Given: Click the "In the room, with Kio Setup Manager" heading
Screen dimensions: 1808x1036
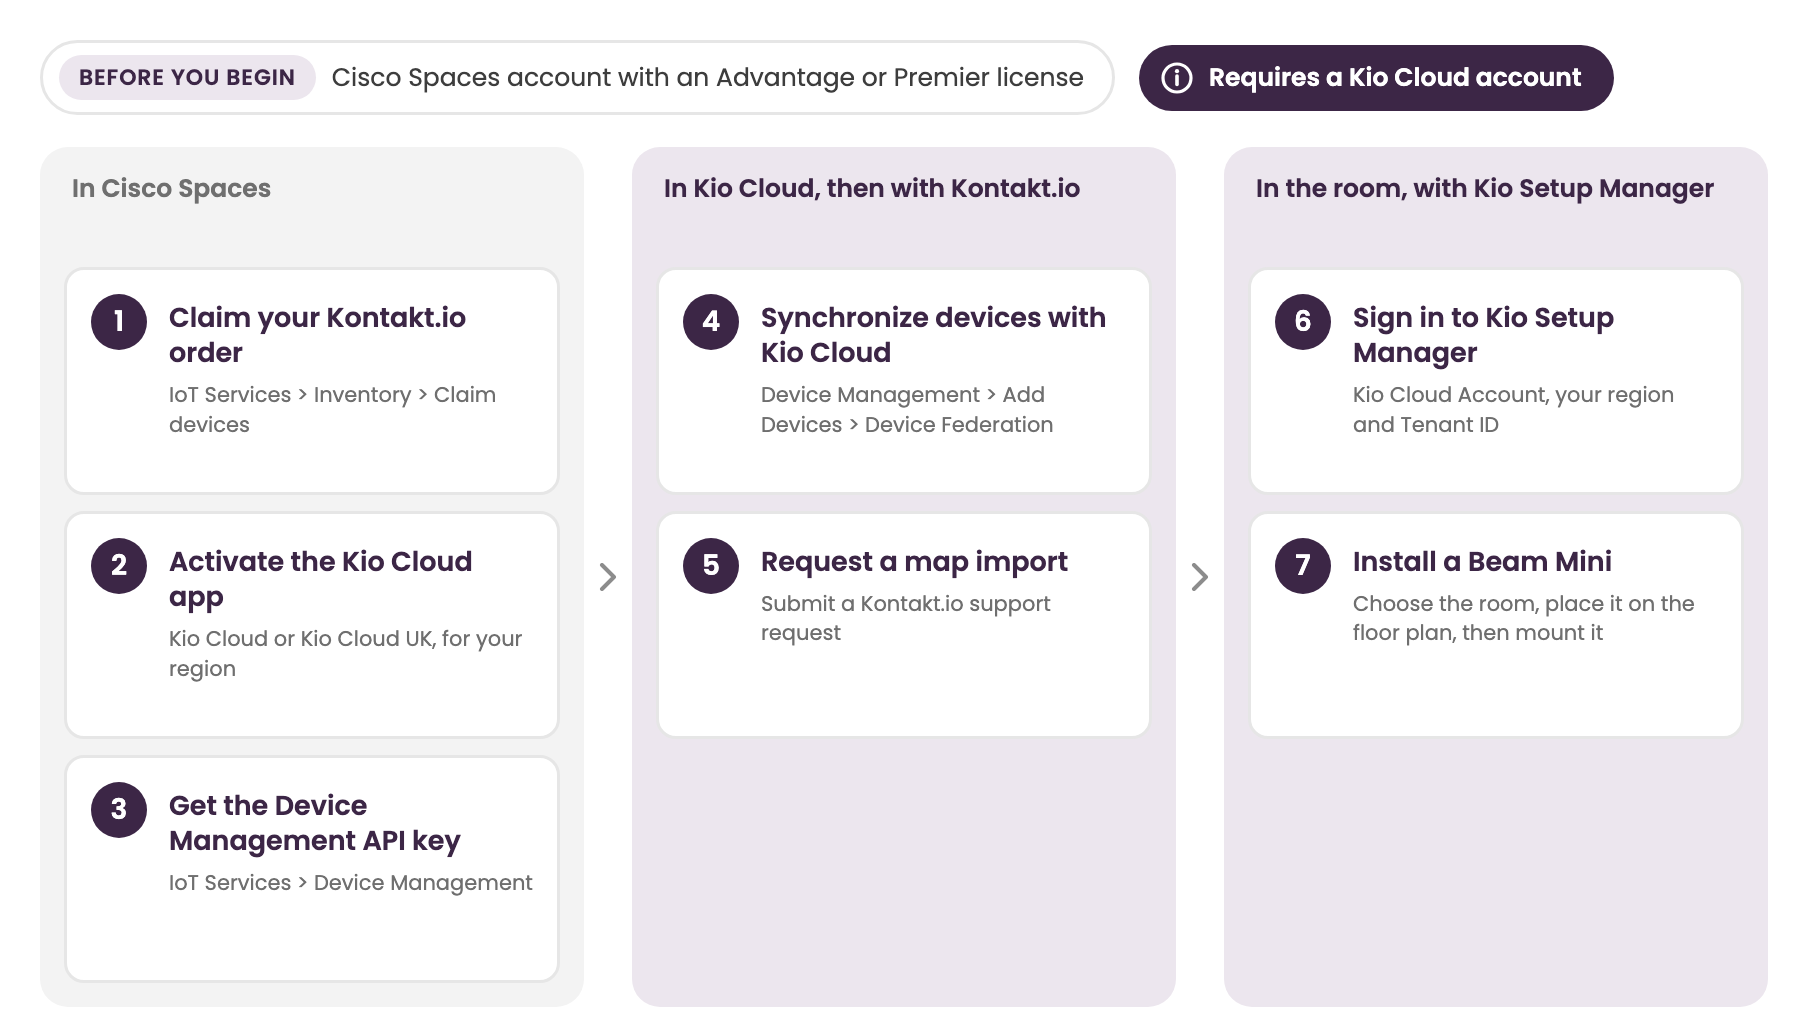Looking at the screenshot, I should pyautogui.click(x=1485, y=189).
